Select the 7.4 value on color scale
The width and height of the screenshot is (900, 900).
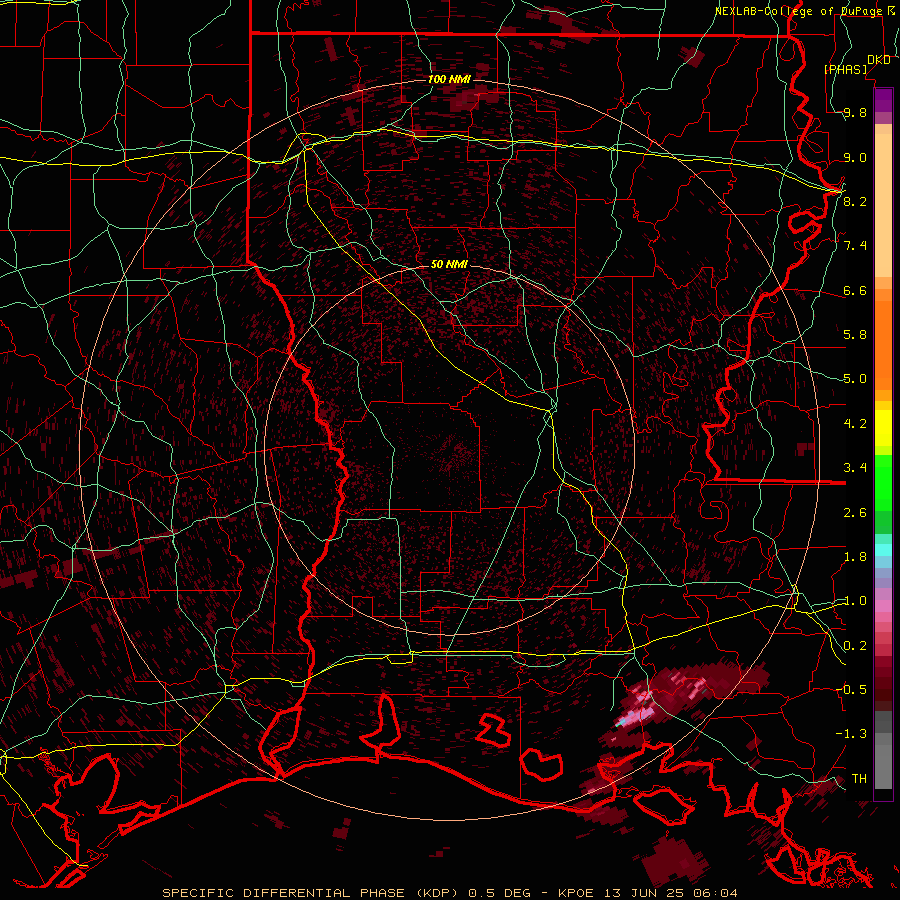(x=854, y=246)
